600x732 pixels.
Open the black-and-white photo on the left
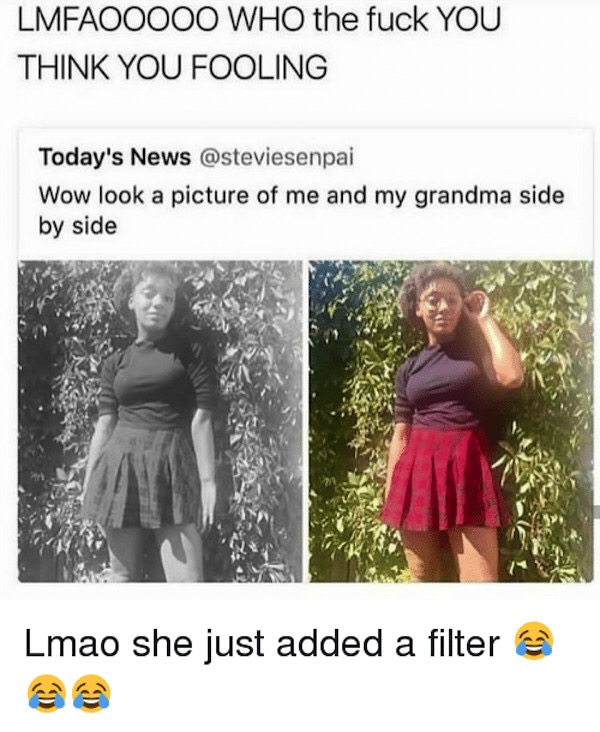pyautogui.click(x=160, y=421)
